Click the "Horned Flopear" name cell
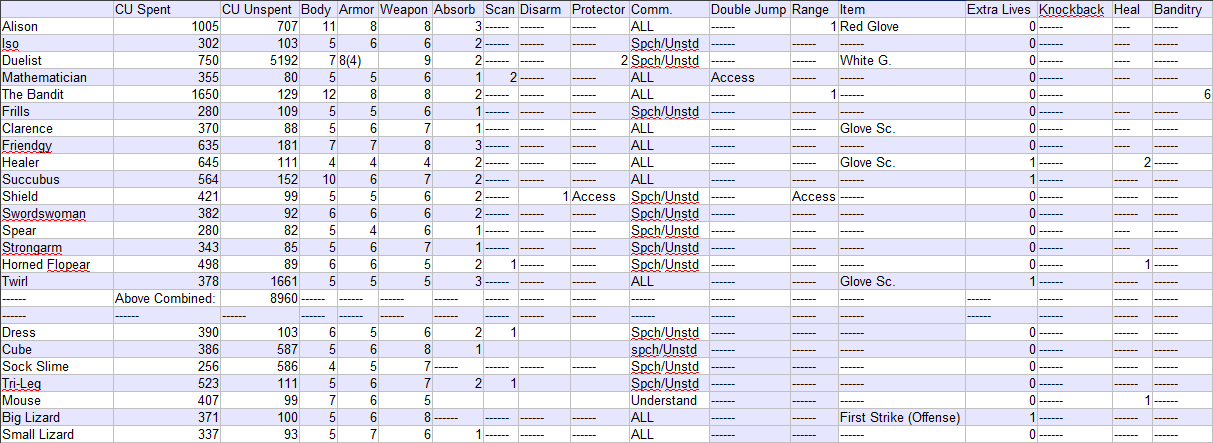The height and width of the screenshot is (443, 1213). click(56, 264)
